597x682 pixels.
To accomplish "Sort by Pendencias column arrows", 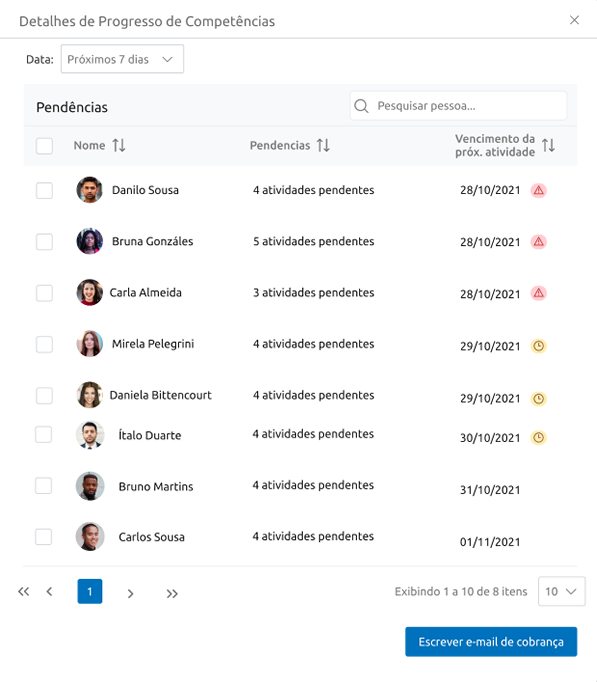I will pyautogui.click(x=323, y=145).
